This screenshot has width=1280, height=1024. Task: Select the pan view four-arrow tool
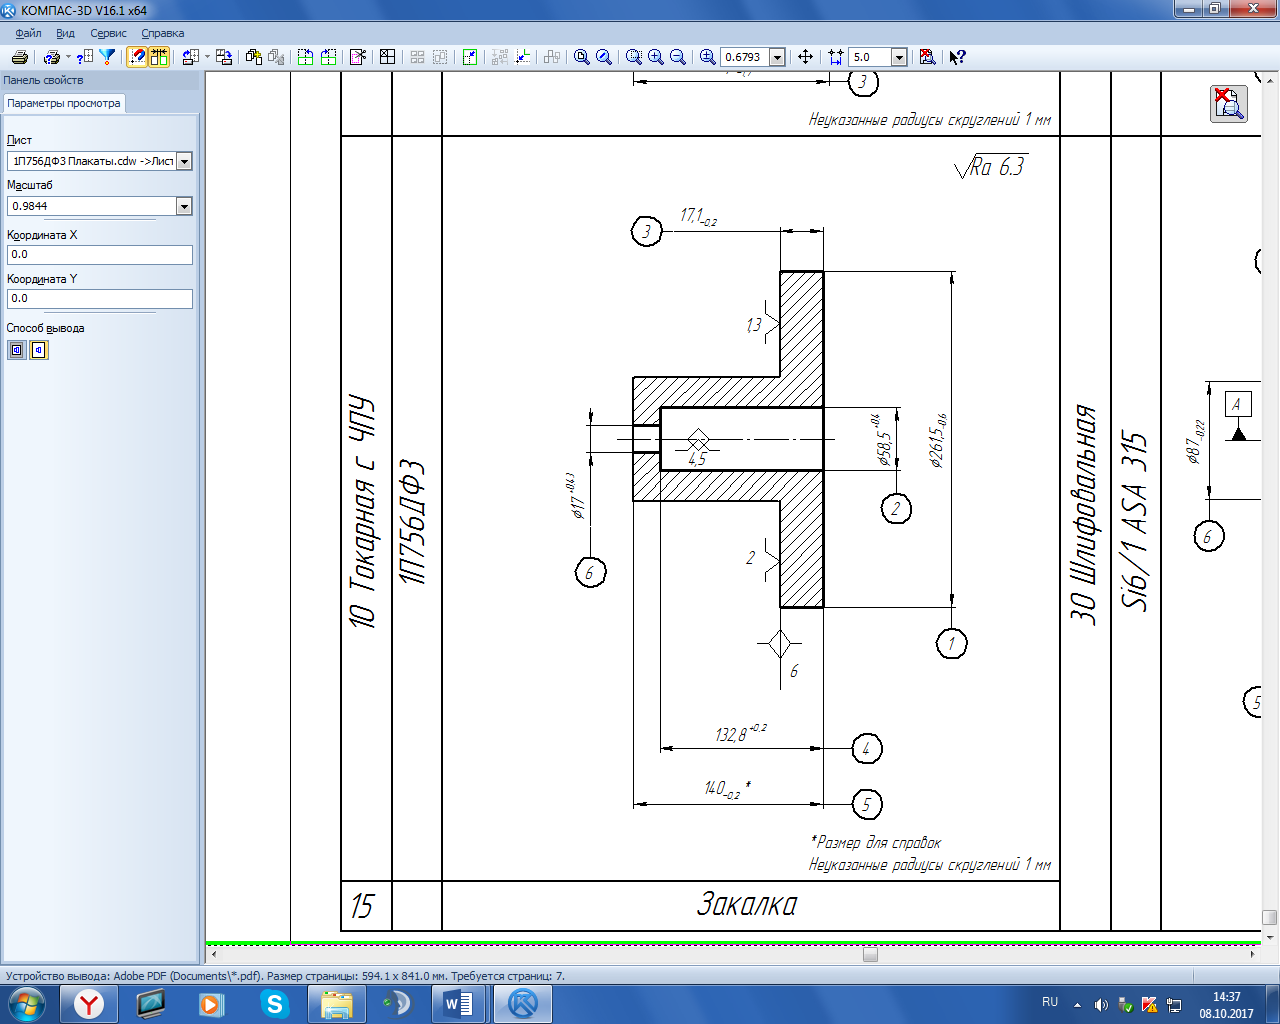(x=805, y=57)
